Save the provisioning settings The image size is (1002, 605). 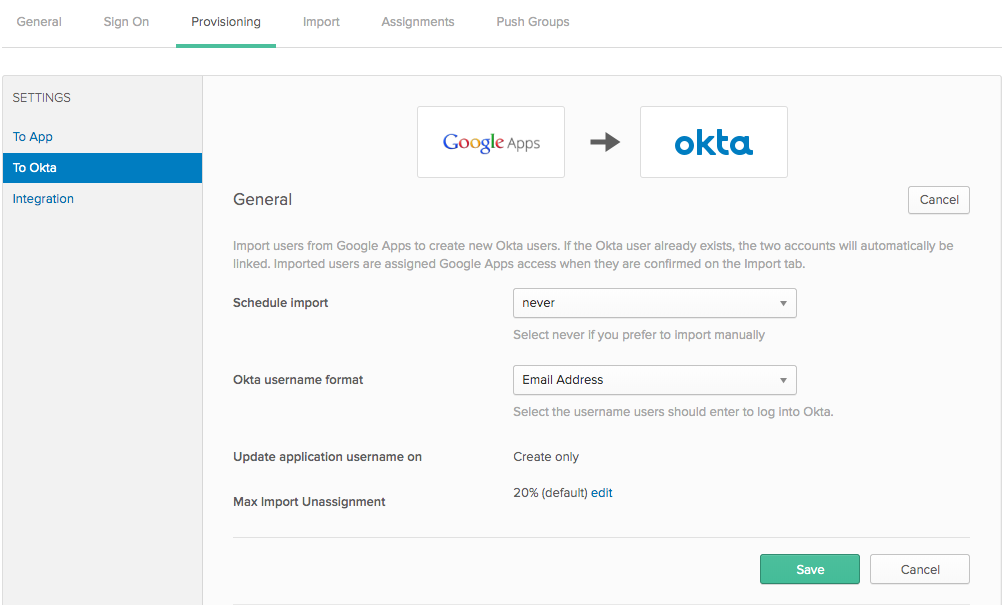coord(810,569)
